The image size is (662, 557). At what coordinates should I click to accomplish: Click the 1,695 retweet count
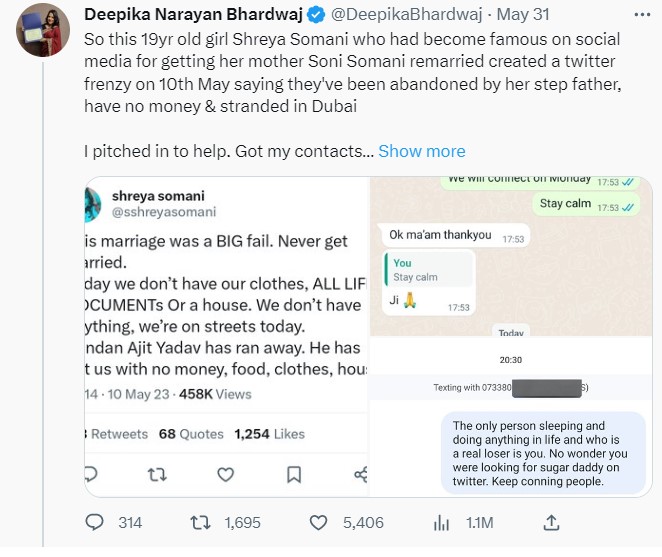click(243, 523)
